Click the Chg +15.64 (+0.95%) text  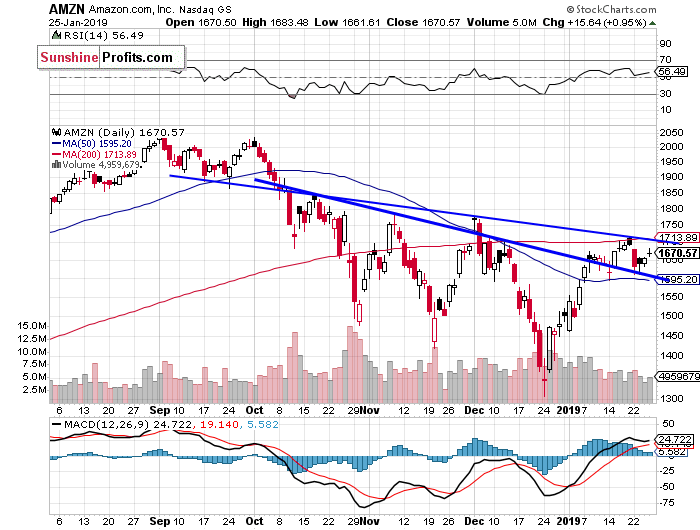pos(594,22)
